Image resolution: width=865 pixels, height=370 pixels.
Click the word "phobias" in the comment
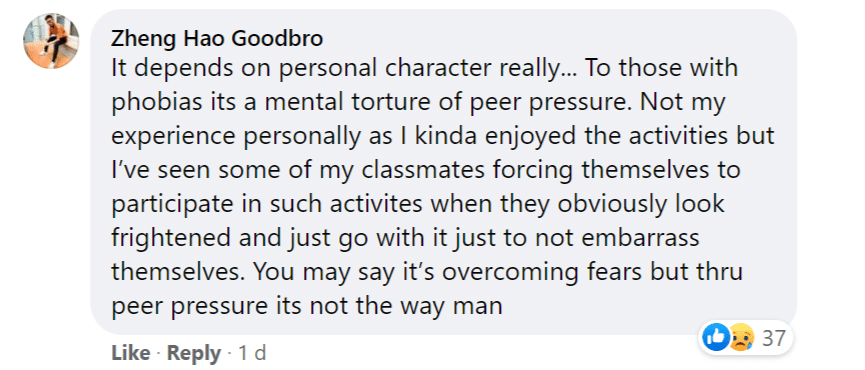tap(148, 103)
